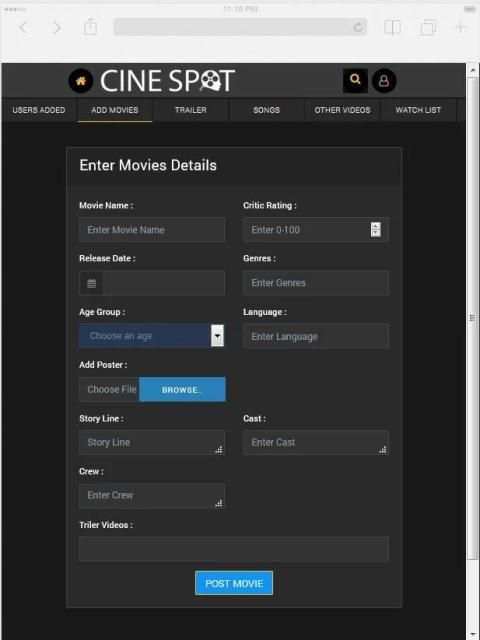Open the Choose an age select box
The height and width of the screenshot is (640, 480).
[x=152, y=336]
